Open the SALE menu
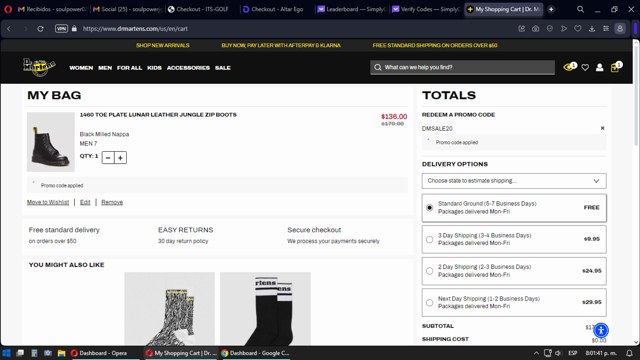This screenshot has height=360, width=640. tap(223, 68)
